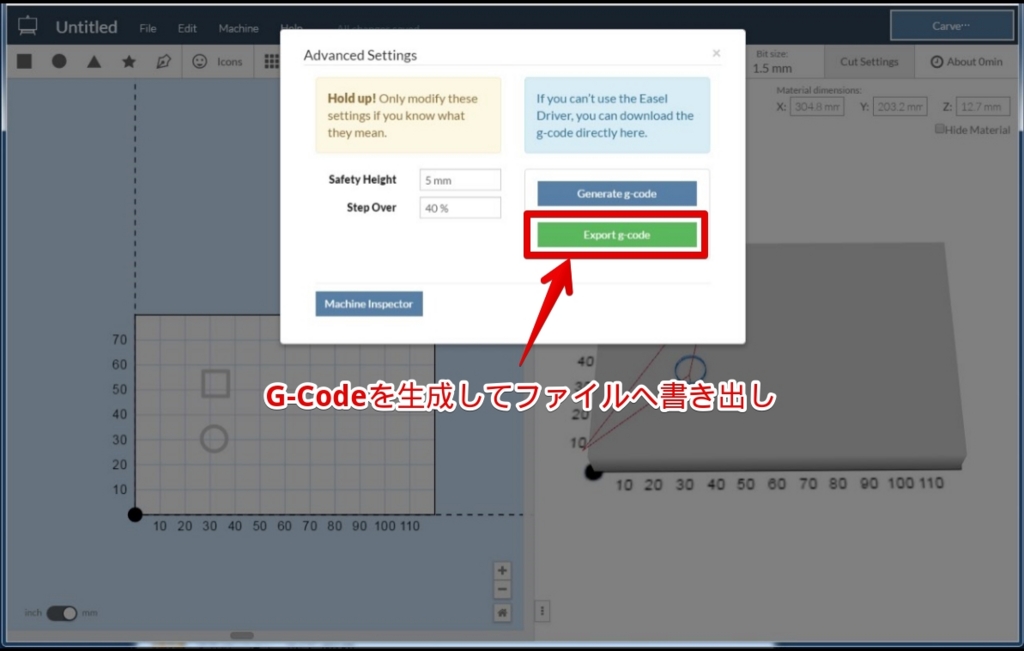Open the File menu
The image size is (1024, 651).
point(148,28)
